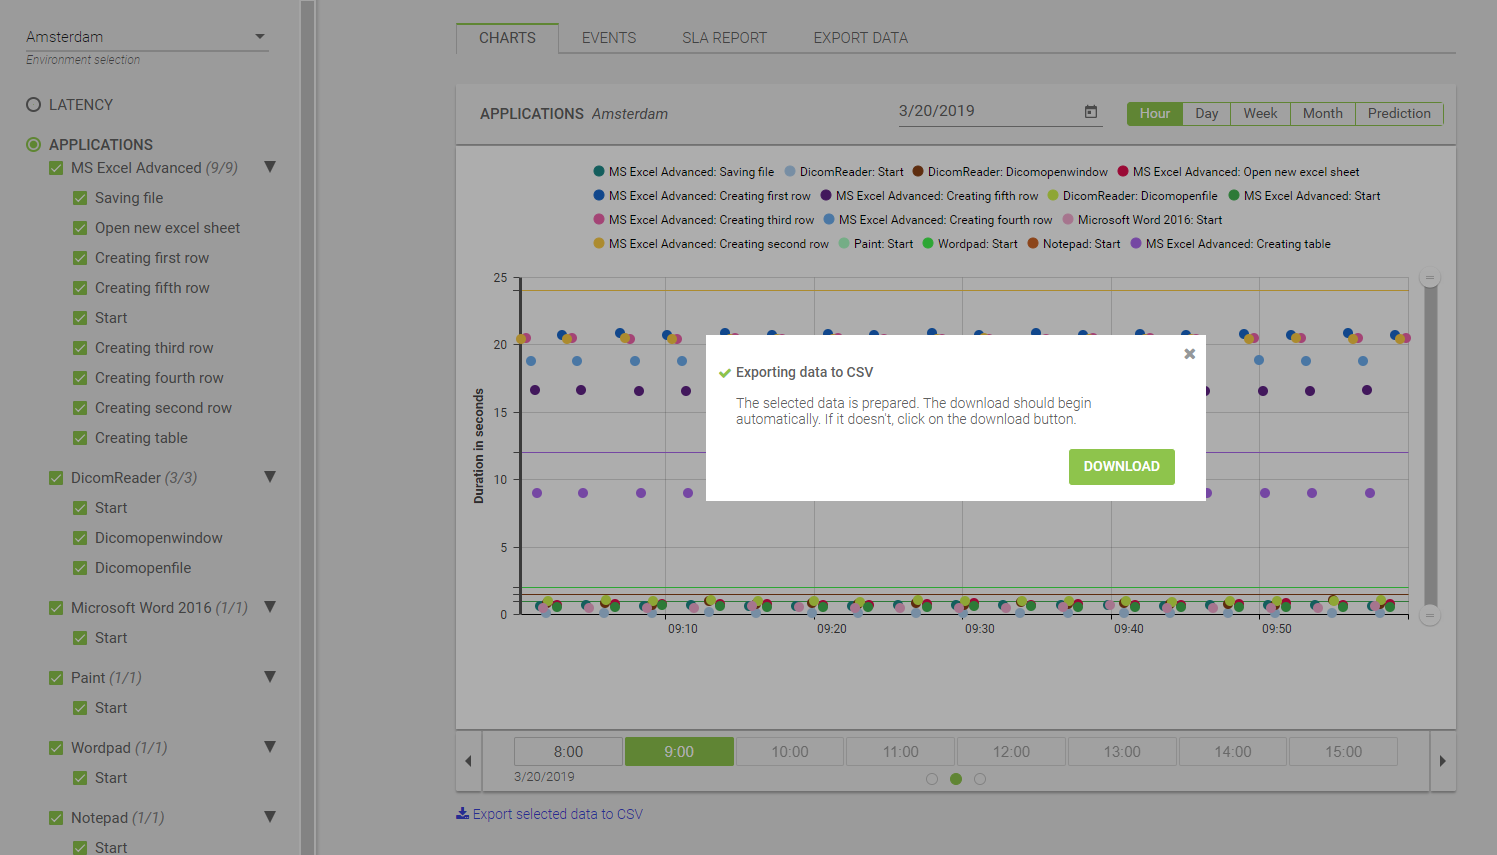Uncheck the Wordpad group checkbox
Viewport: 1497px width, 855px height.
point(56,748)
